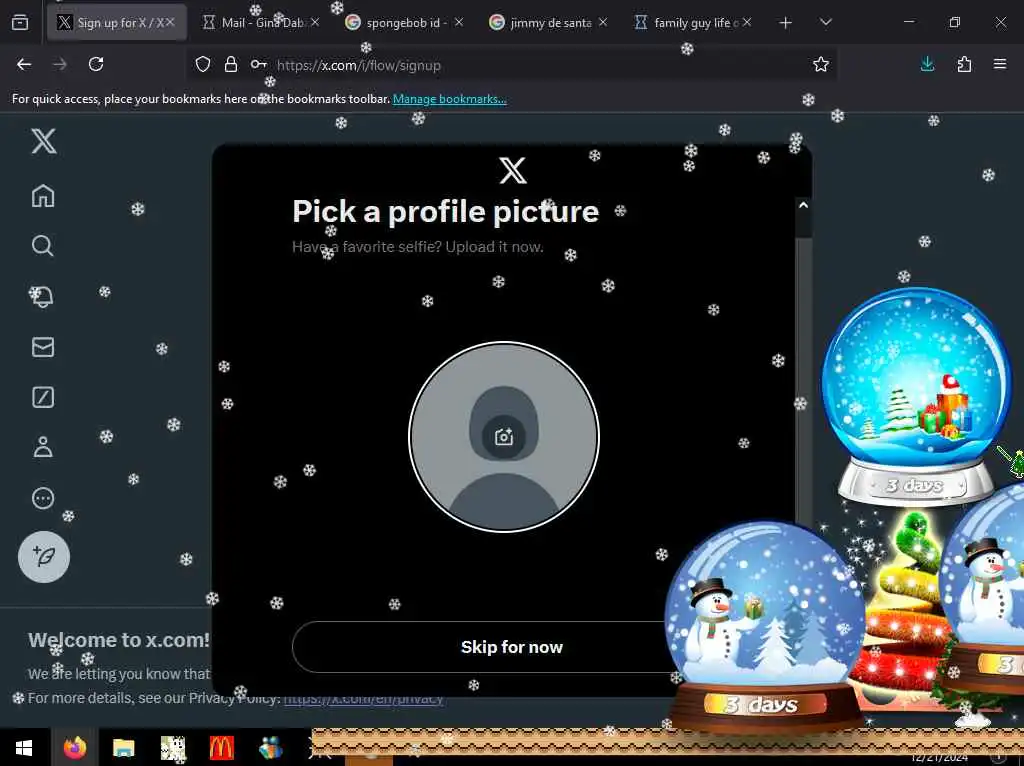This screenshot has height=766, width=1024.
Task: Bookmark page with the star icon
Action: [821, 64]
